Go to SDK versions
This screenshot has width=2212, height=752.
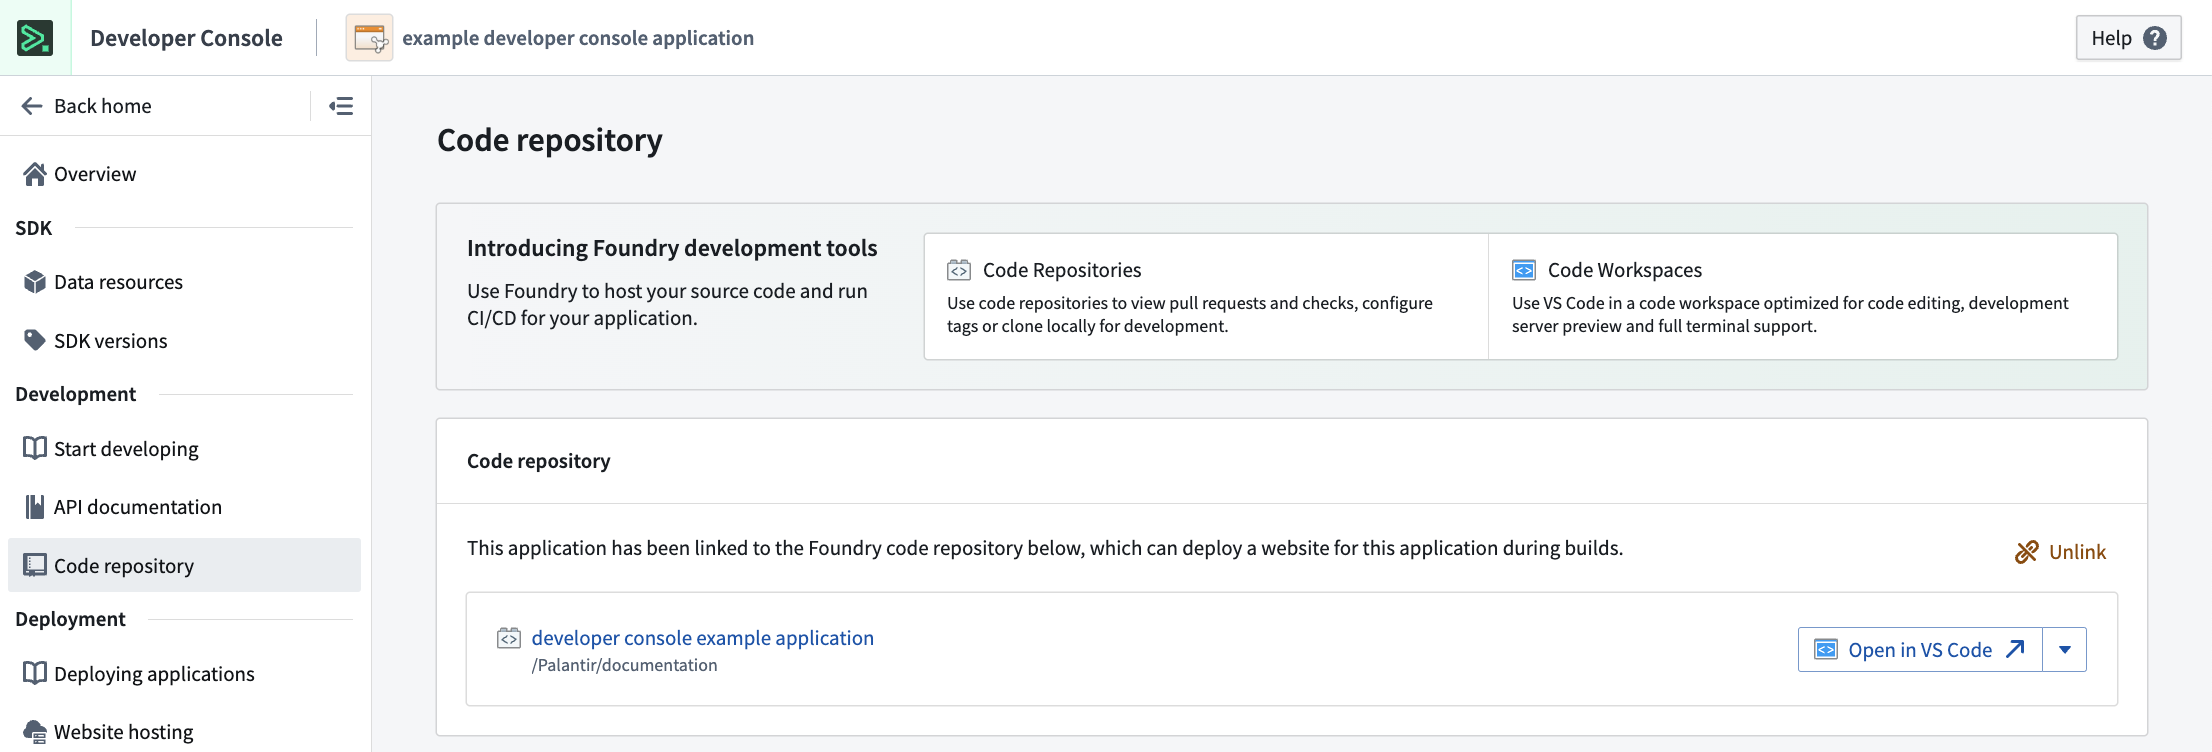(184, 341)
